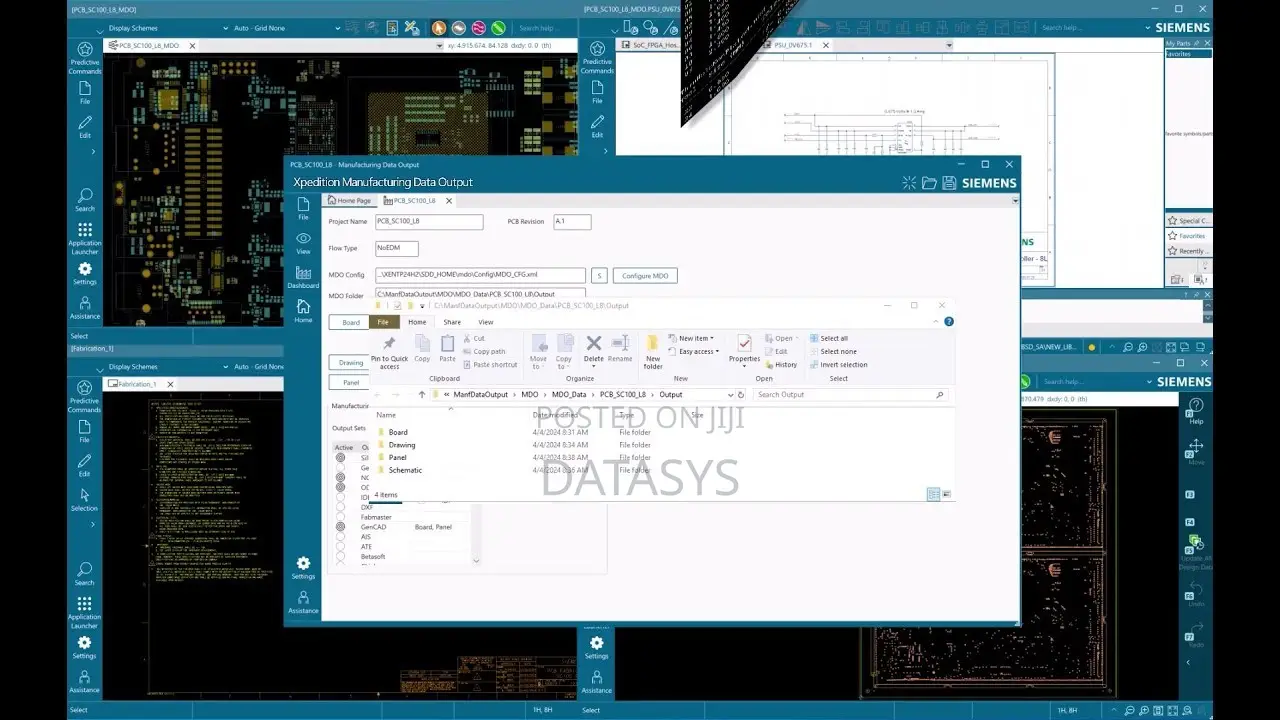Toggle Active radio for GenCAD output row
The height and width of the screenshot is (720, 1280).
pos(340,526)
